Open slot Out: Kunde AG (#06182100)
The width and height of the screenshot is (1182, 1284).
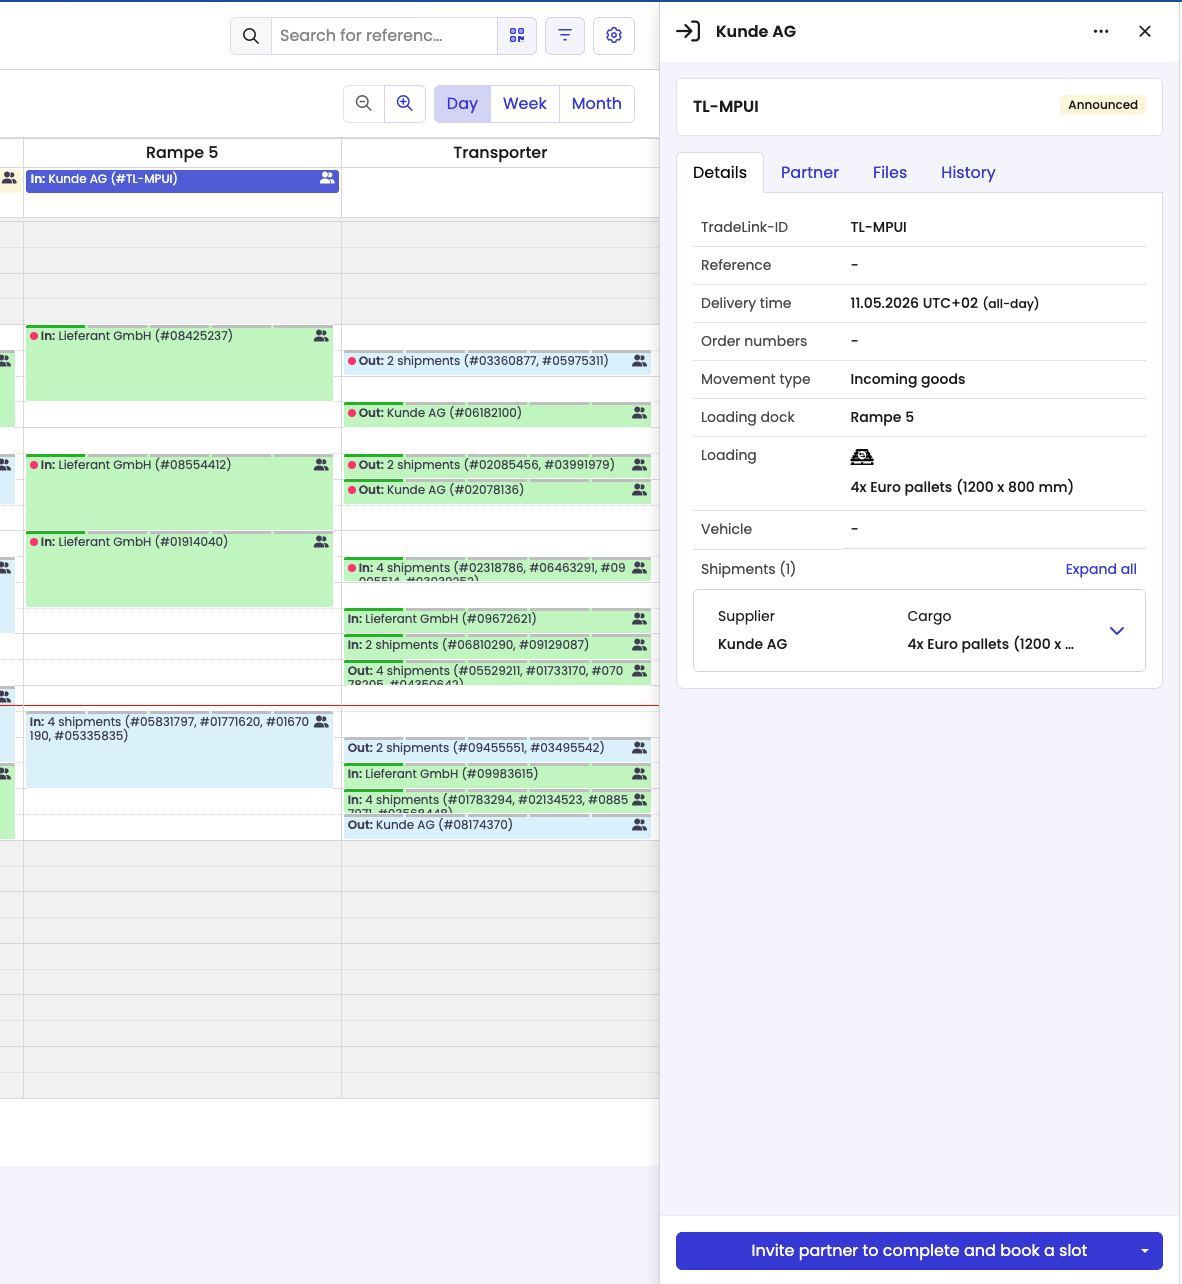[x=498, y=415]
